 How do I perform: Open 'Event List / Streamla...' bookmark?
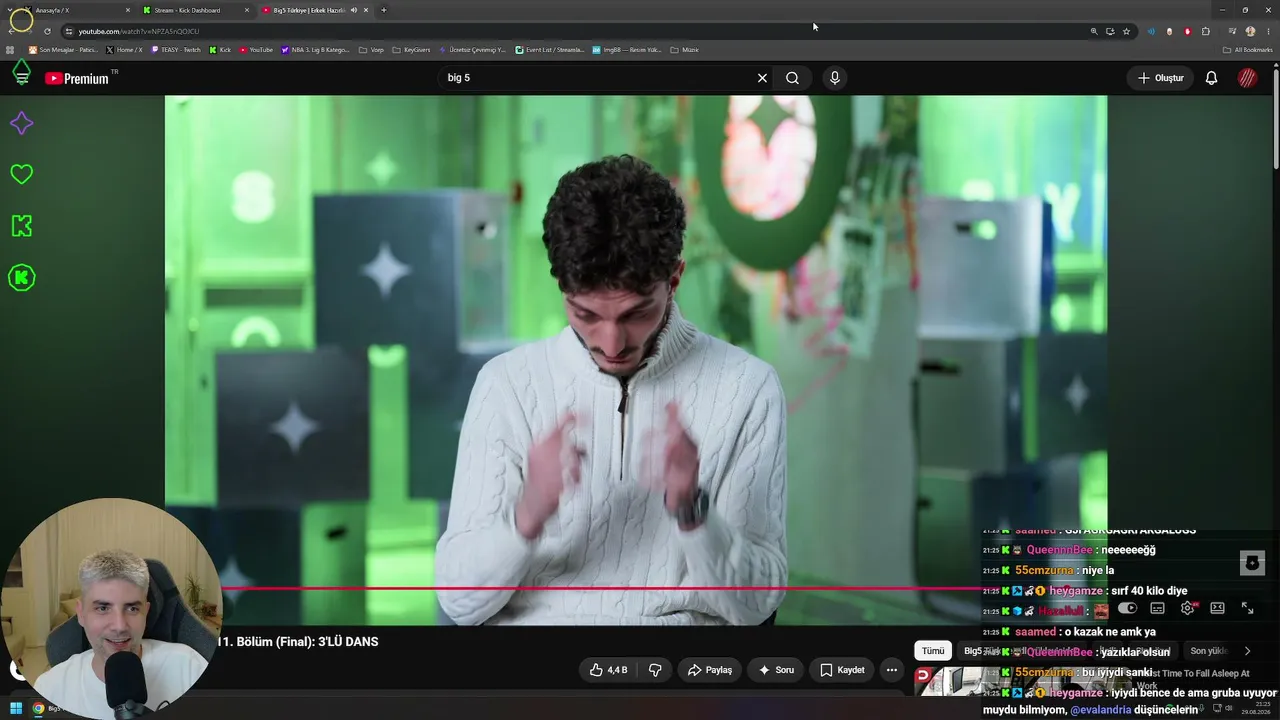pyautogui.click(x=550, y=50)
